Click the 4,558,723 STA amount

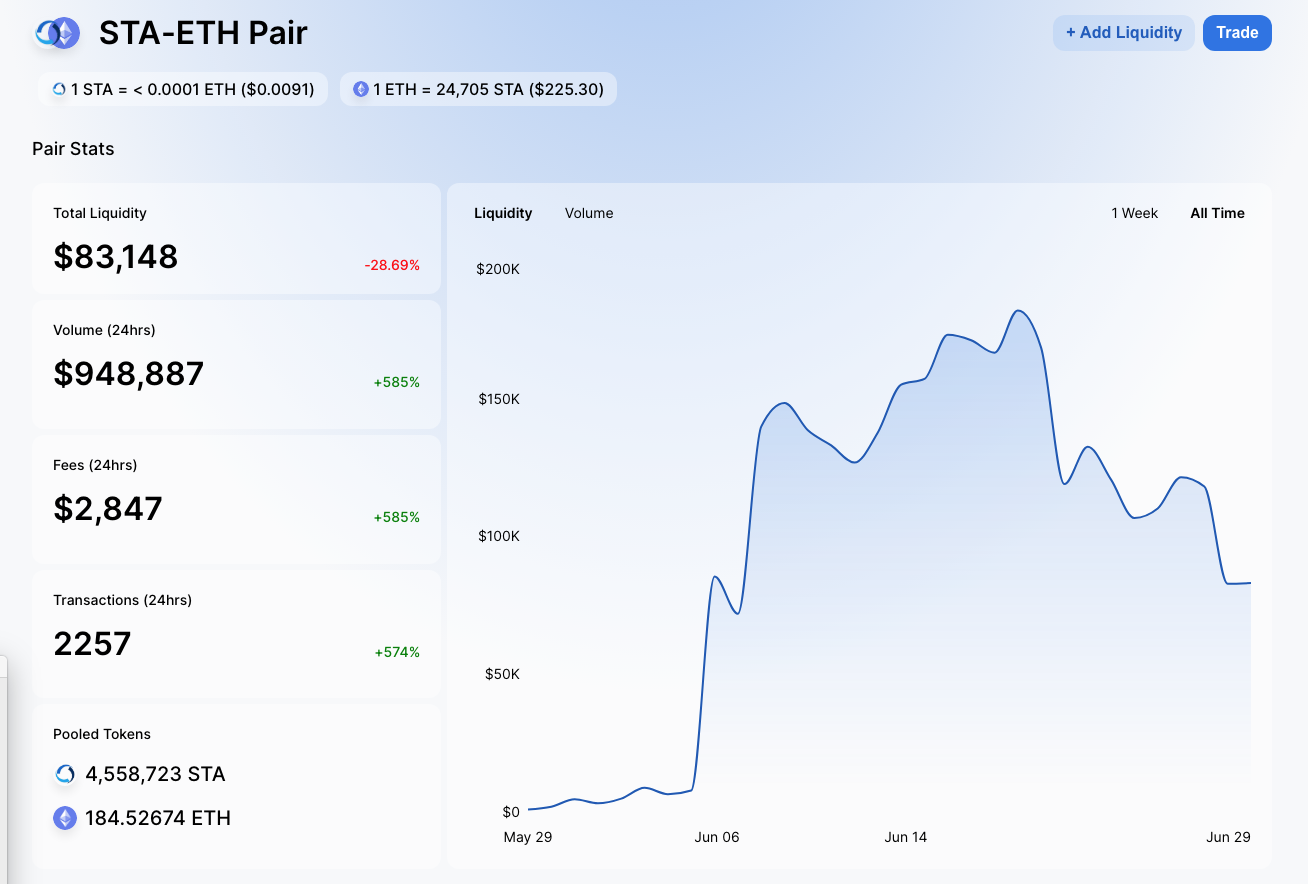coord(155,774)
